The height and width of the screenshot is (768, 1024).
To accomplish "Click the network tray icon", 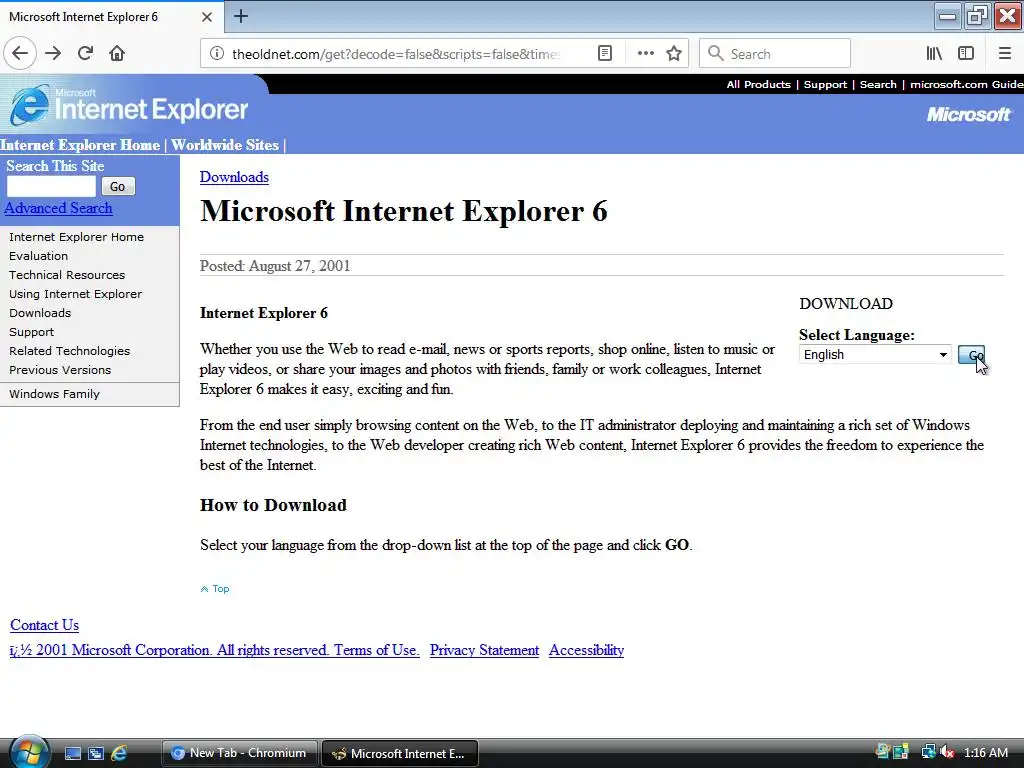I will coord(928,752).
